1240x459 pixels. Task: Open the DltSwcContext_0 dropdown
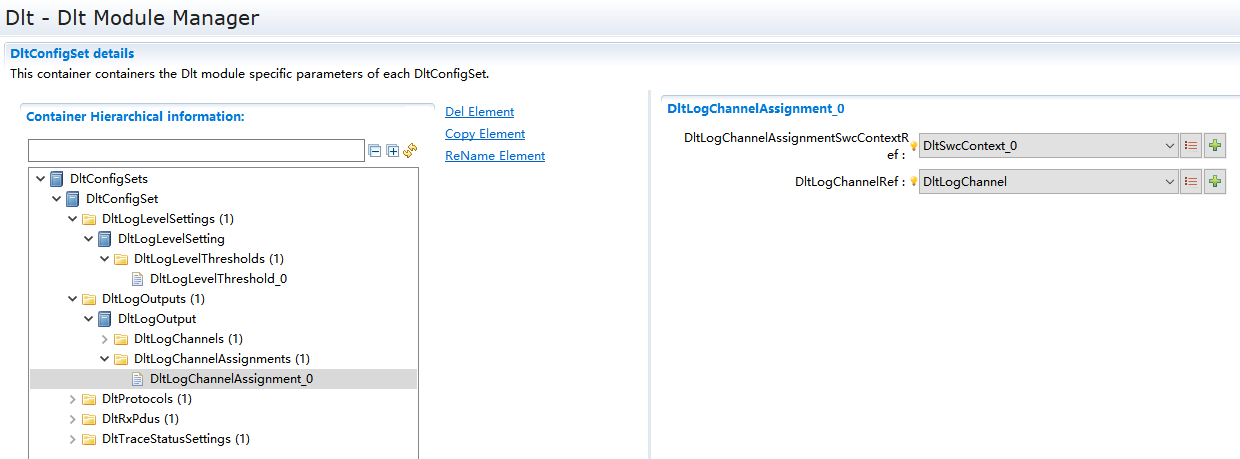pos(1170,146)
